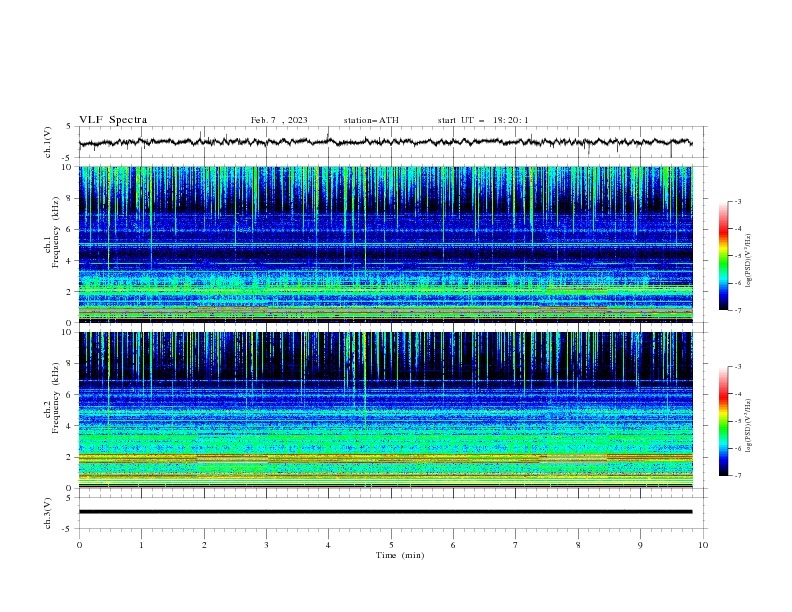Click time axis tick label "8"
The image size is (792, 612).
[x=578, y=545]
